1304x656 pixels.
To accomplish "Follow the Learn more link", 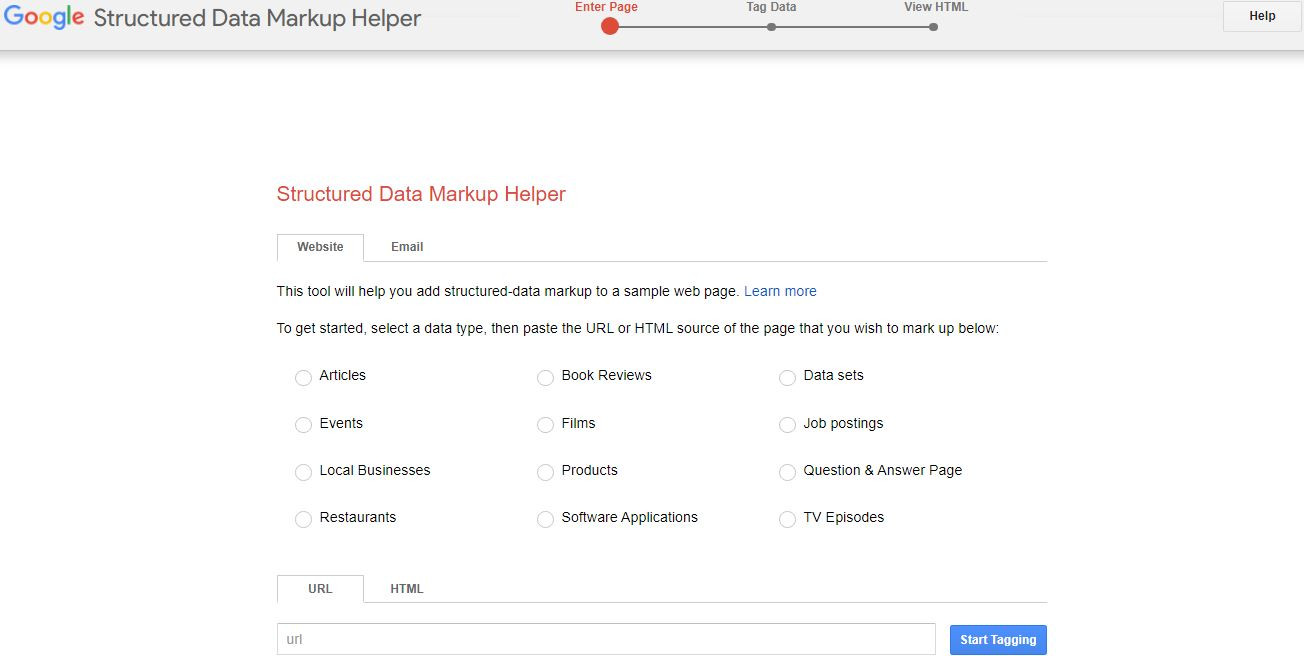I will pos(780,291).
